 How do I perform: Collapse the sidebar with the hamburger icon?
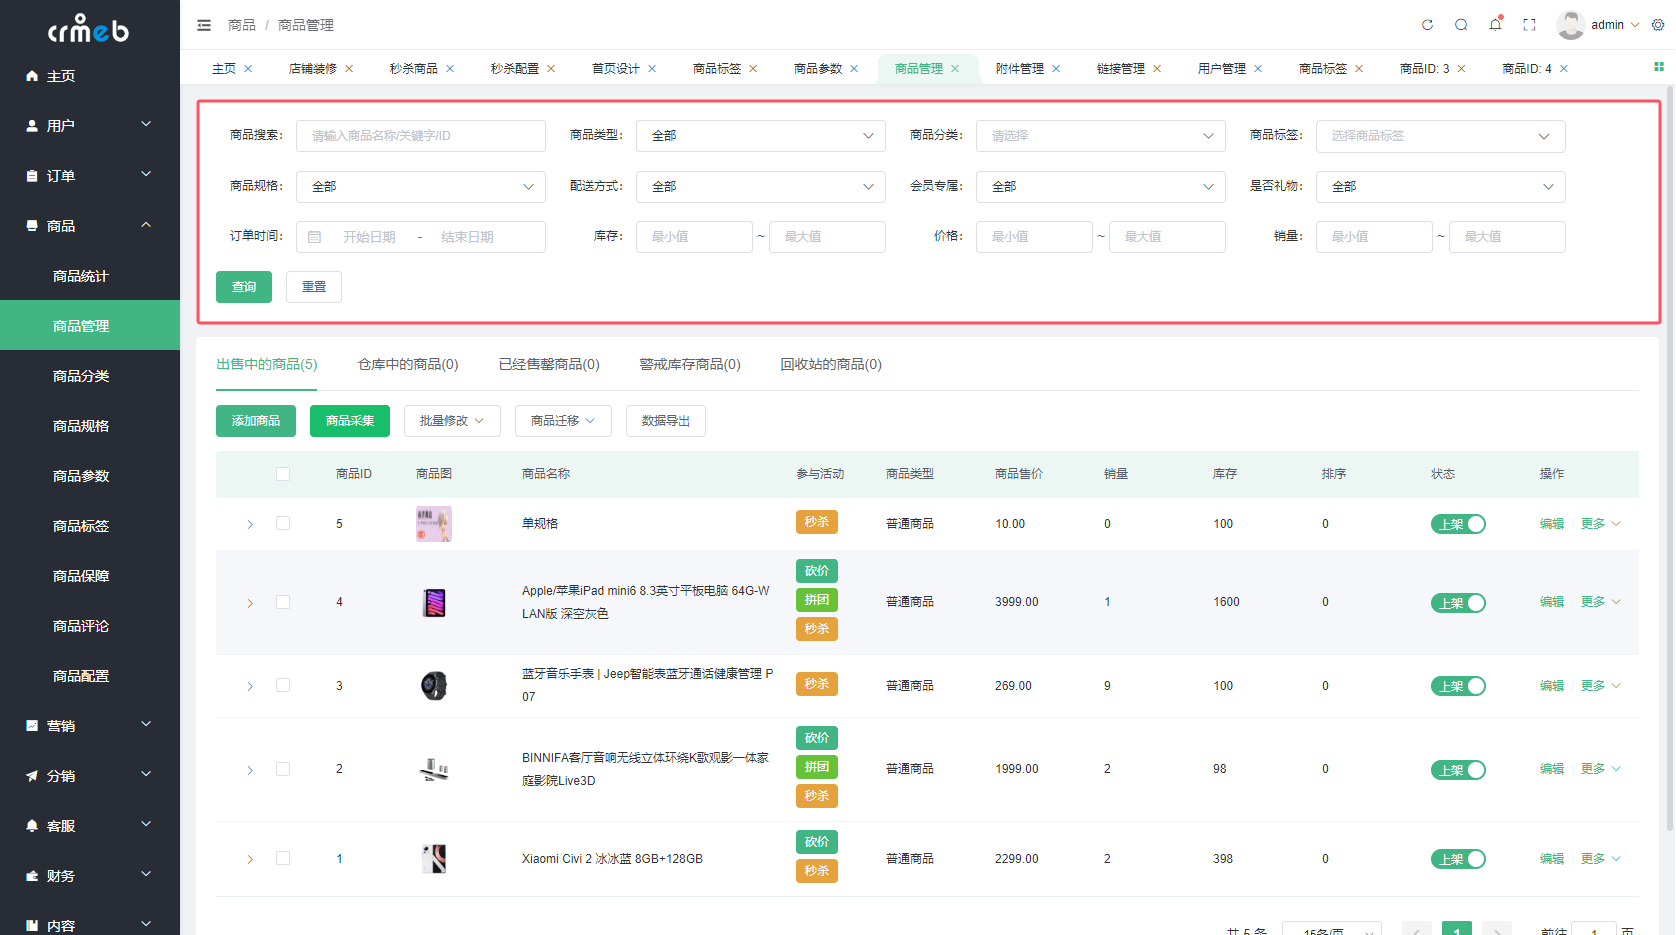[204, 25]
